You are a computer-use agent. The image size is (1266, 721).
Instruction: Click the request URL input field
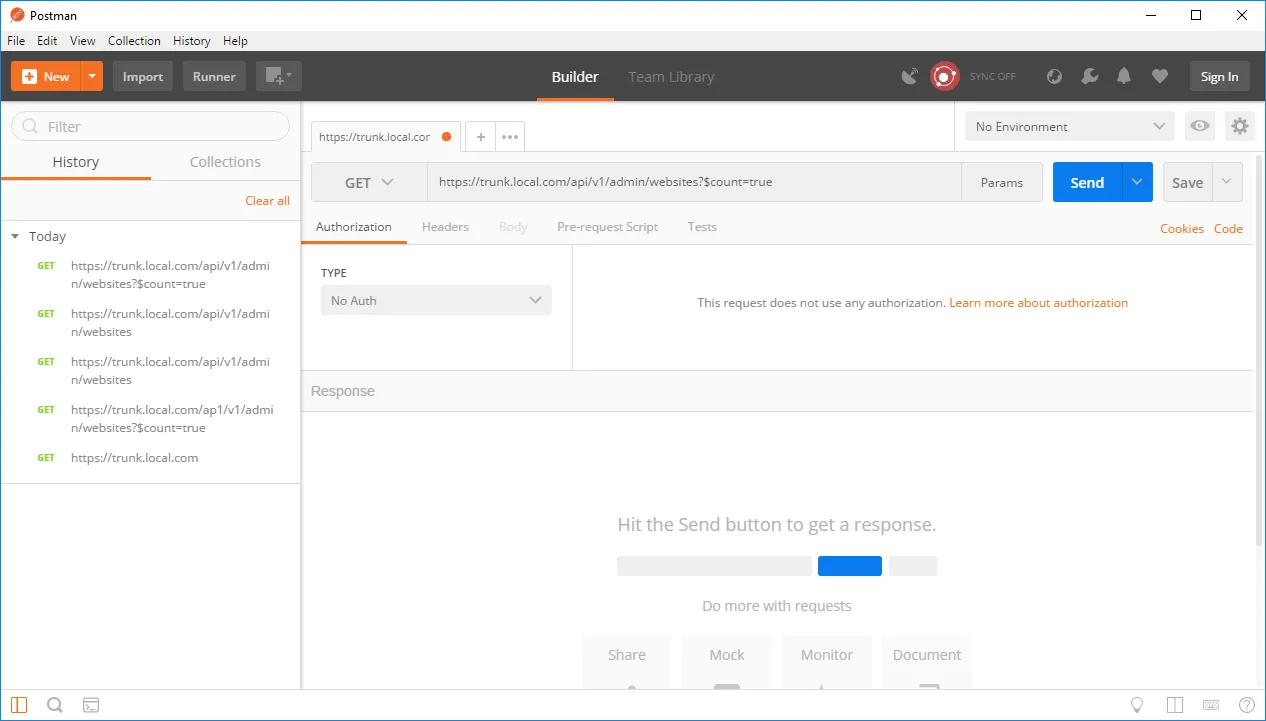pyautogui.click(x=695, y=182)
